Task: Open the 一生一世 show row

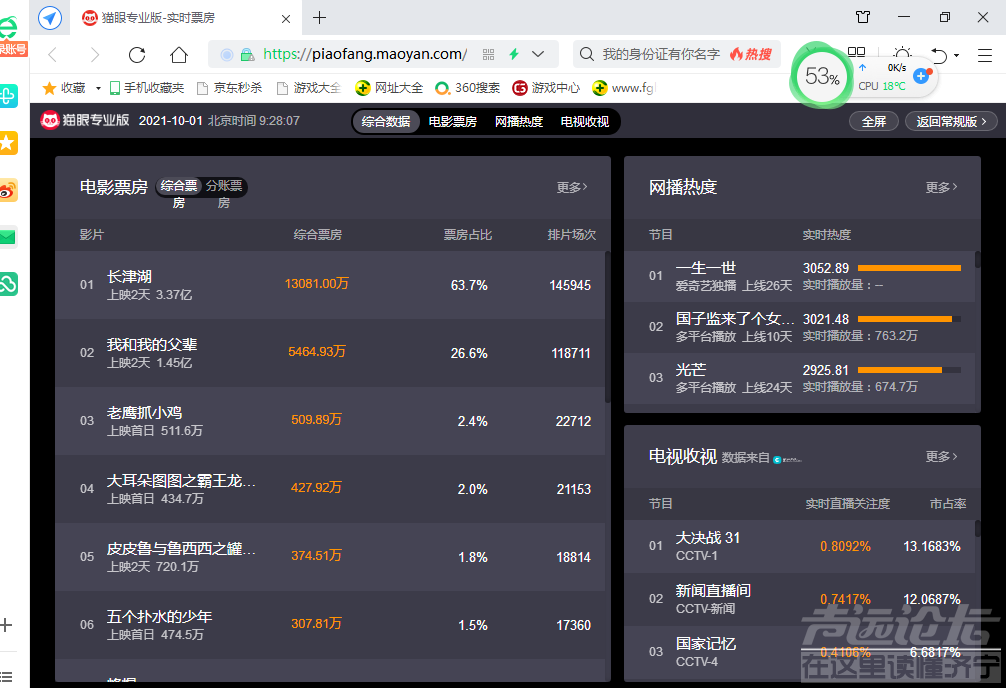Action: coord(799,276)
